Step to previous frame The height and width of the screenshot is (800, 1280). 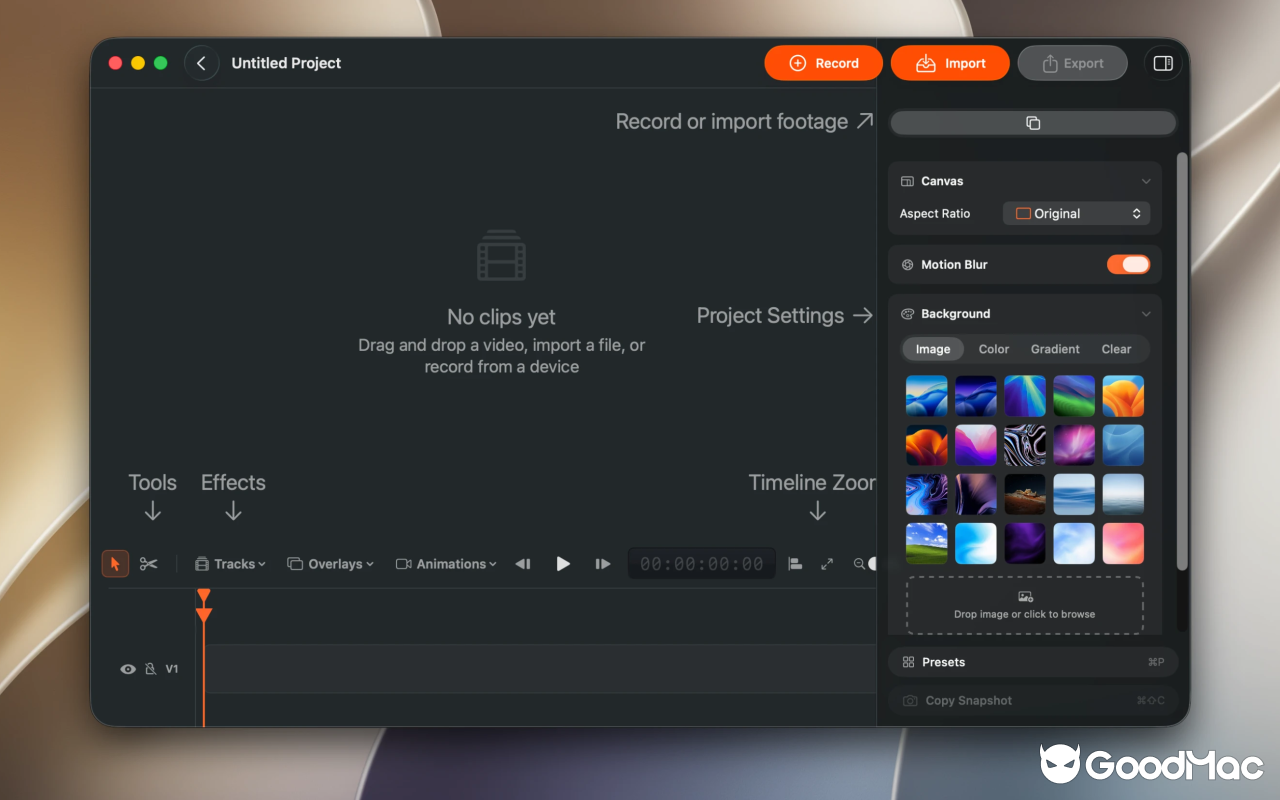click(523, 564)
